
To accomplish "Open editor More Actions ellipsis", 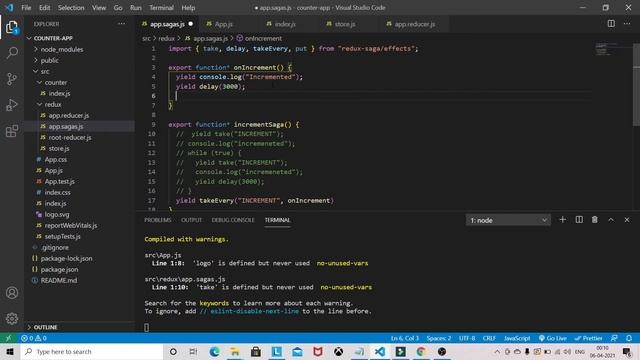I will (627, 24).
